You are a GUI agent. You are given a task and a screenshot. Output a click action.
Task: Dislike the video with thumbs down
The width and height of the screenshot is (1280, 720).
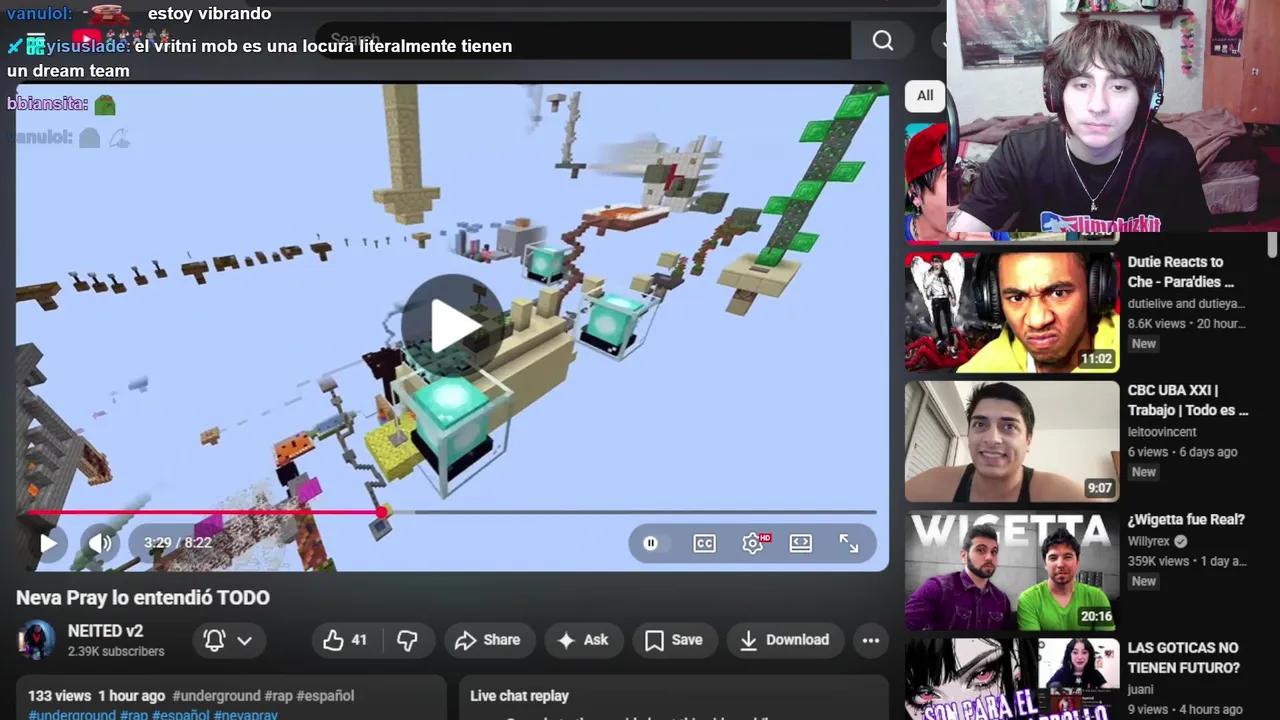point(408,640)
